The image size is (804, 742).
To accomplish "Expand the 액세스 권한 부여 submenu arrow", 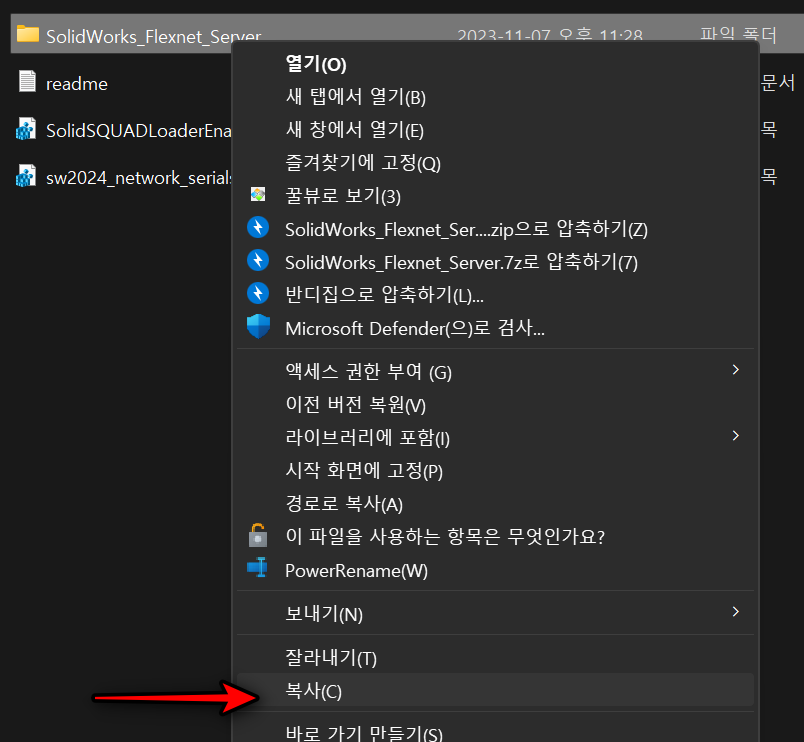I will [x=736, y=370].
